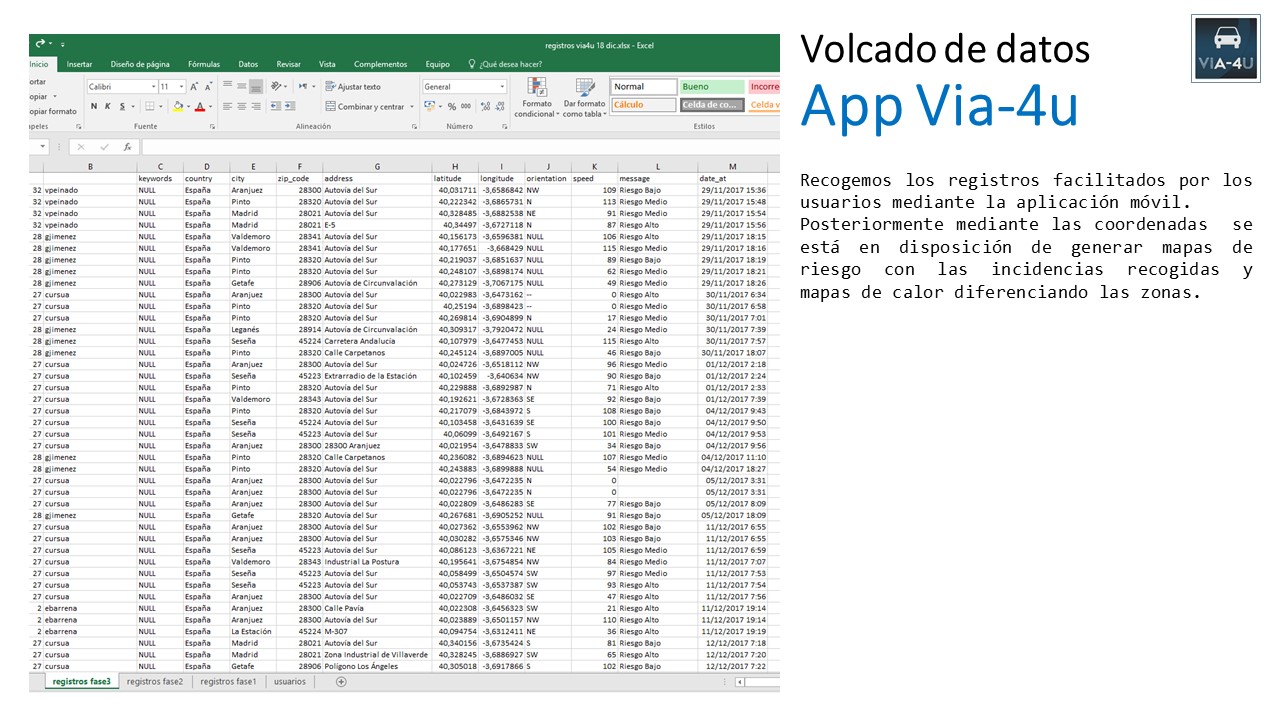Select Bueno cell style
Image resolution: width=1280 pixels, height=720 pixels.
[711, 87]
